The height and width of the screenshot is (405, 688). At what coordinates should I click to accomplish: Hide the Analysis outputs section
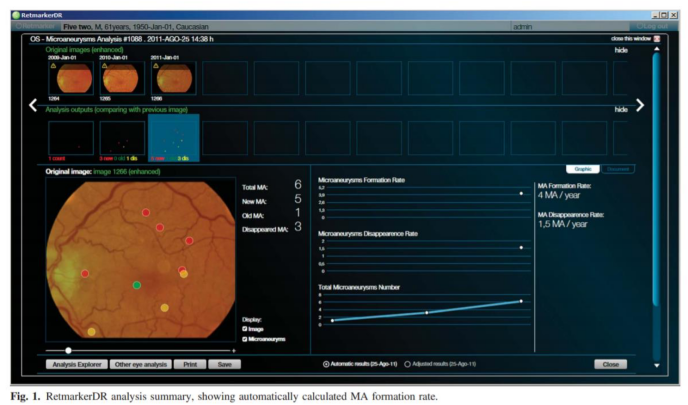click(621, 109)
